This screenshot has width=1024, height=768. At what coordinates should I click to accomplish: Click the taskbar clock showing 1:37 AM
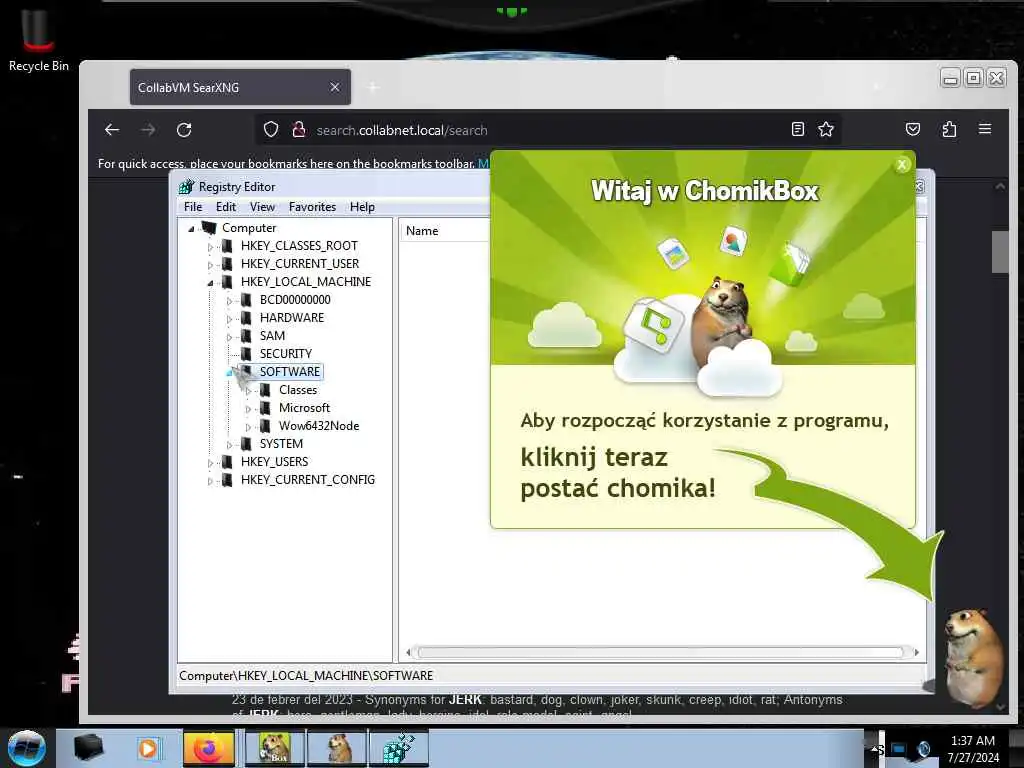tap(973, 749)
